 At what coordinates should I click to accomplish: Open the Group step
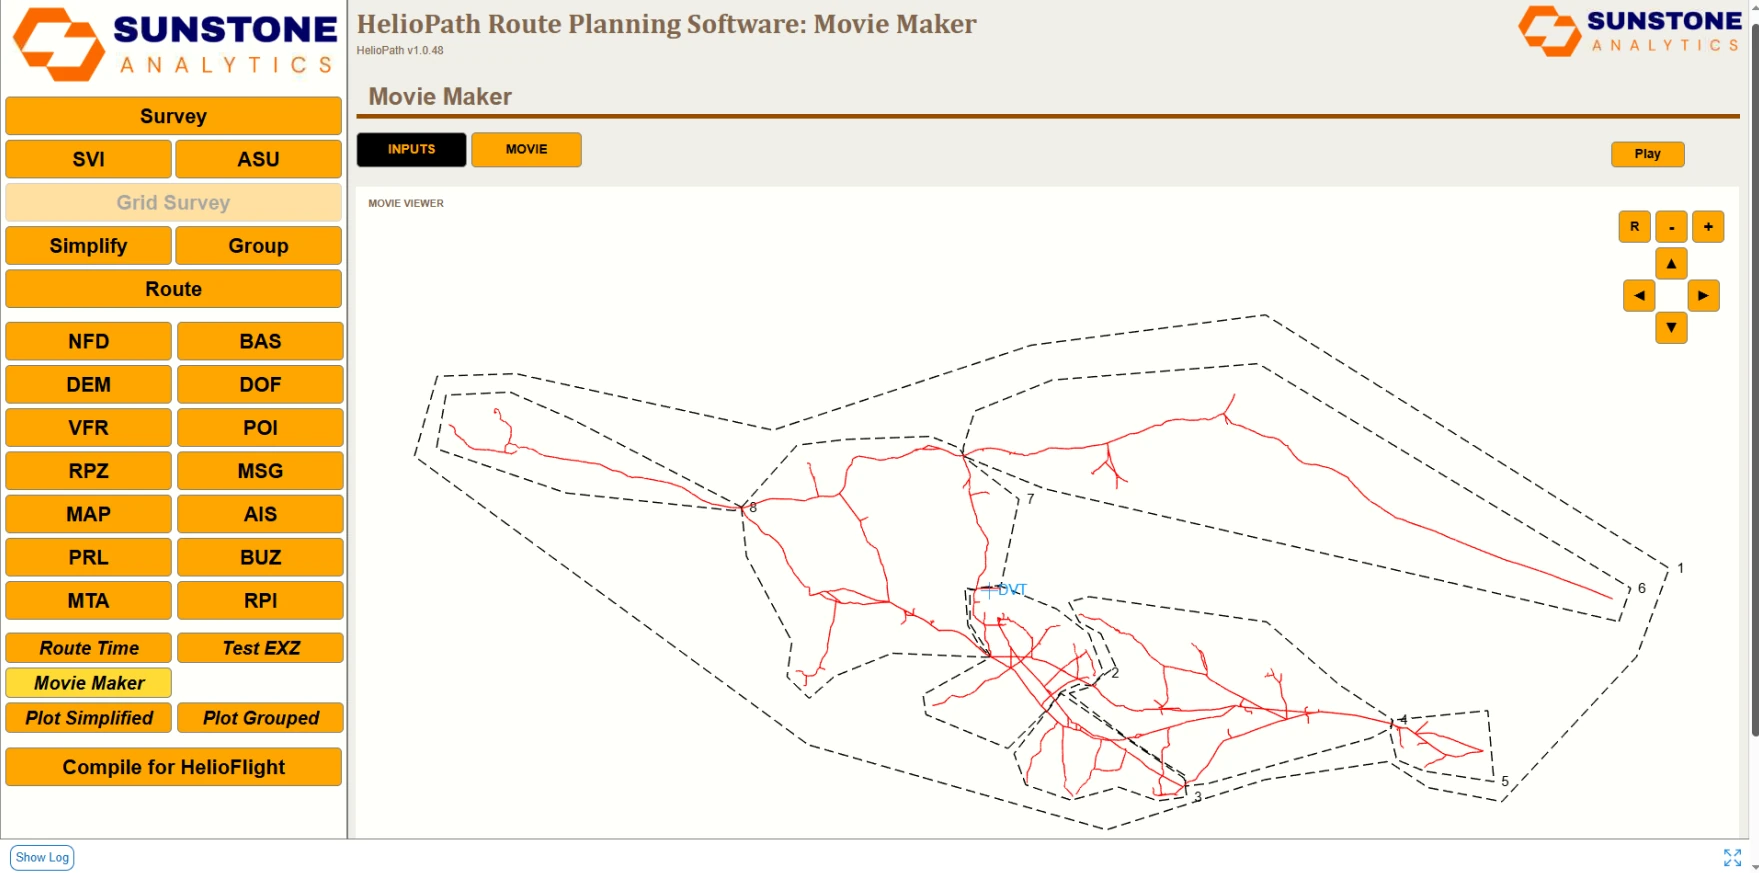(258, 246)
